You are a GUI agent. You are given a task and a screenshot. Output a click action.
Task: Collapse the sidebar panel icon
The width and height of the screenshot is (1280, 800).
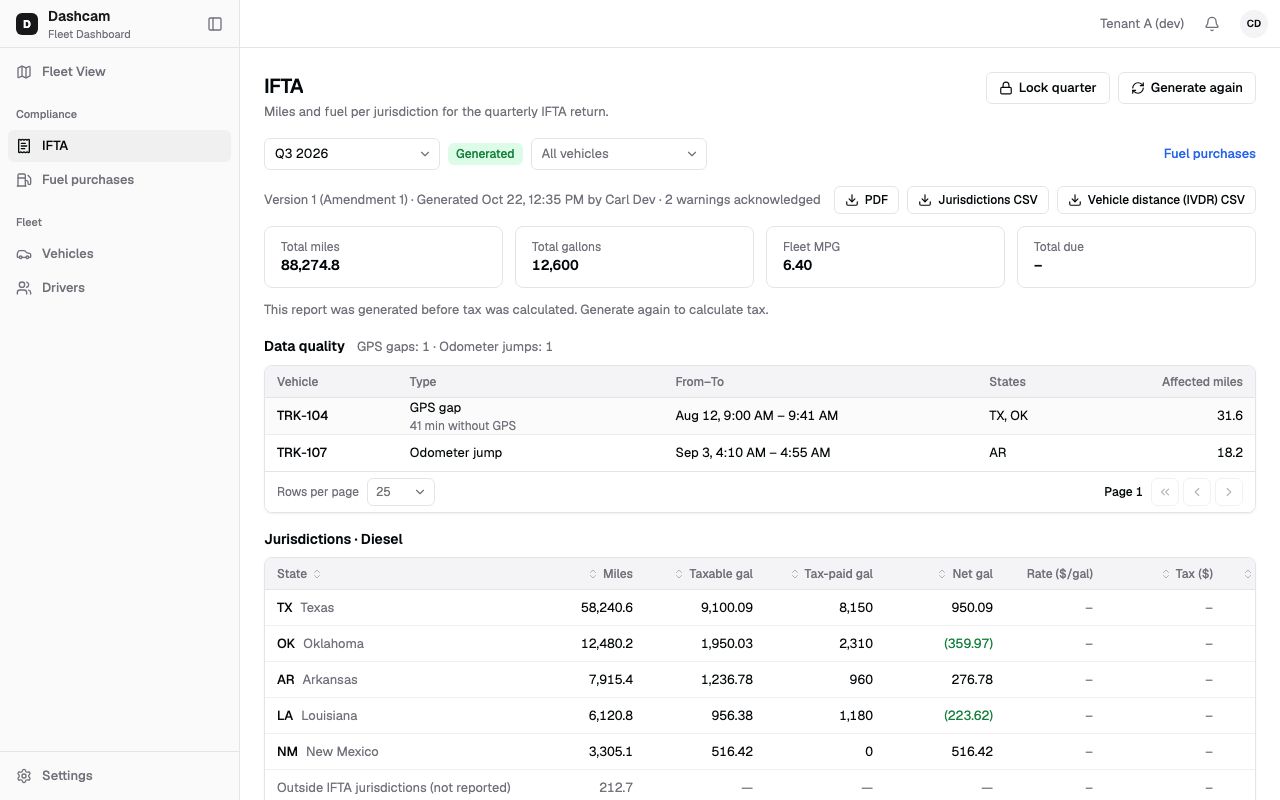click(215, 24)
